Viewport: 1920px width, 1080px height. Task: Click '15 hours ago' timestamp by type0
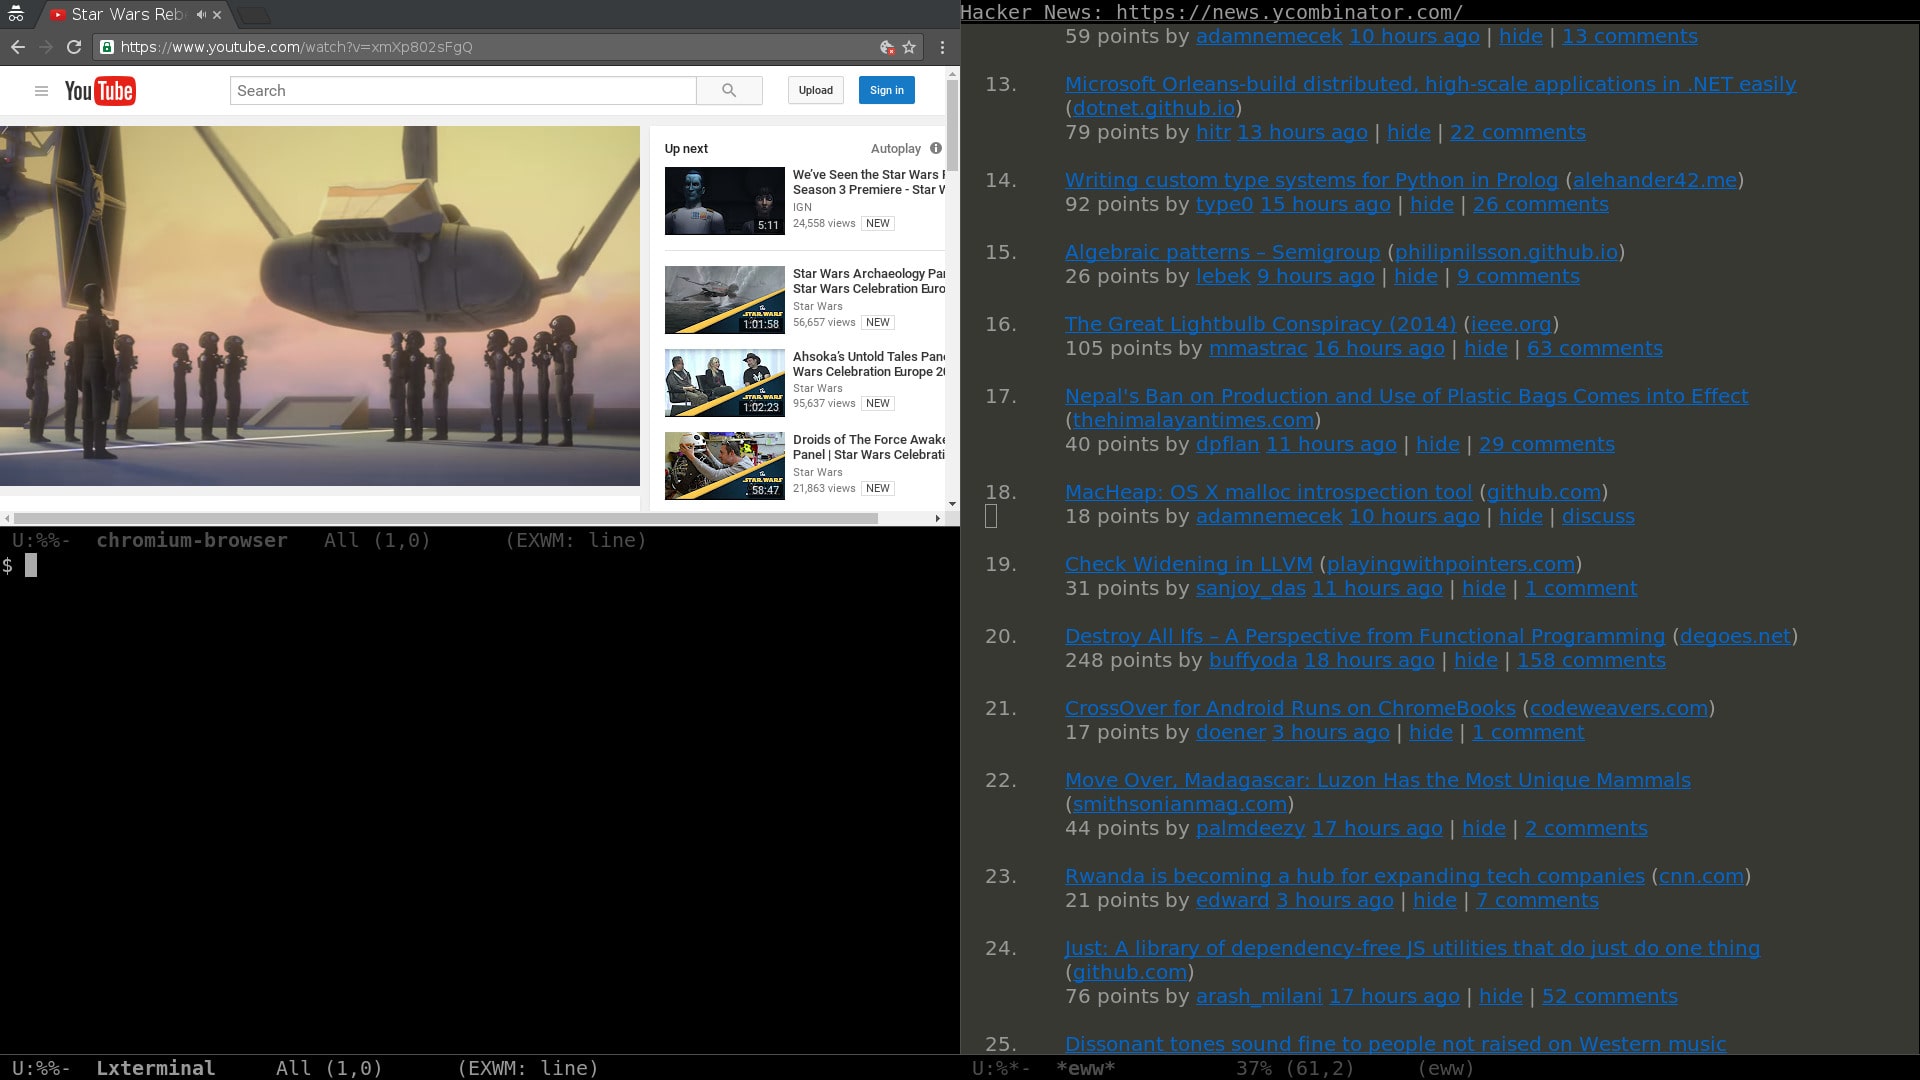tap(1324, 204)
